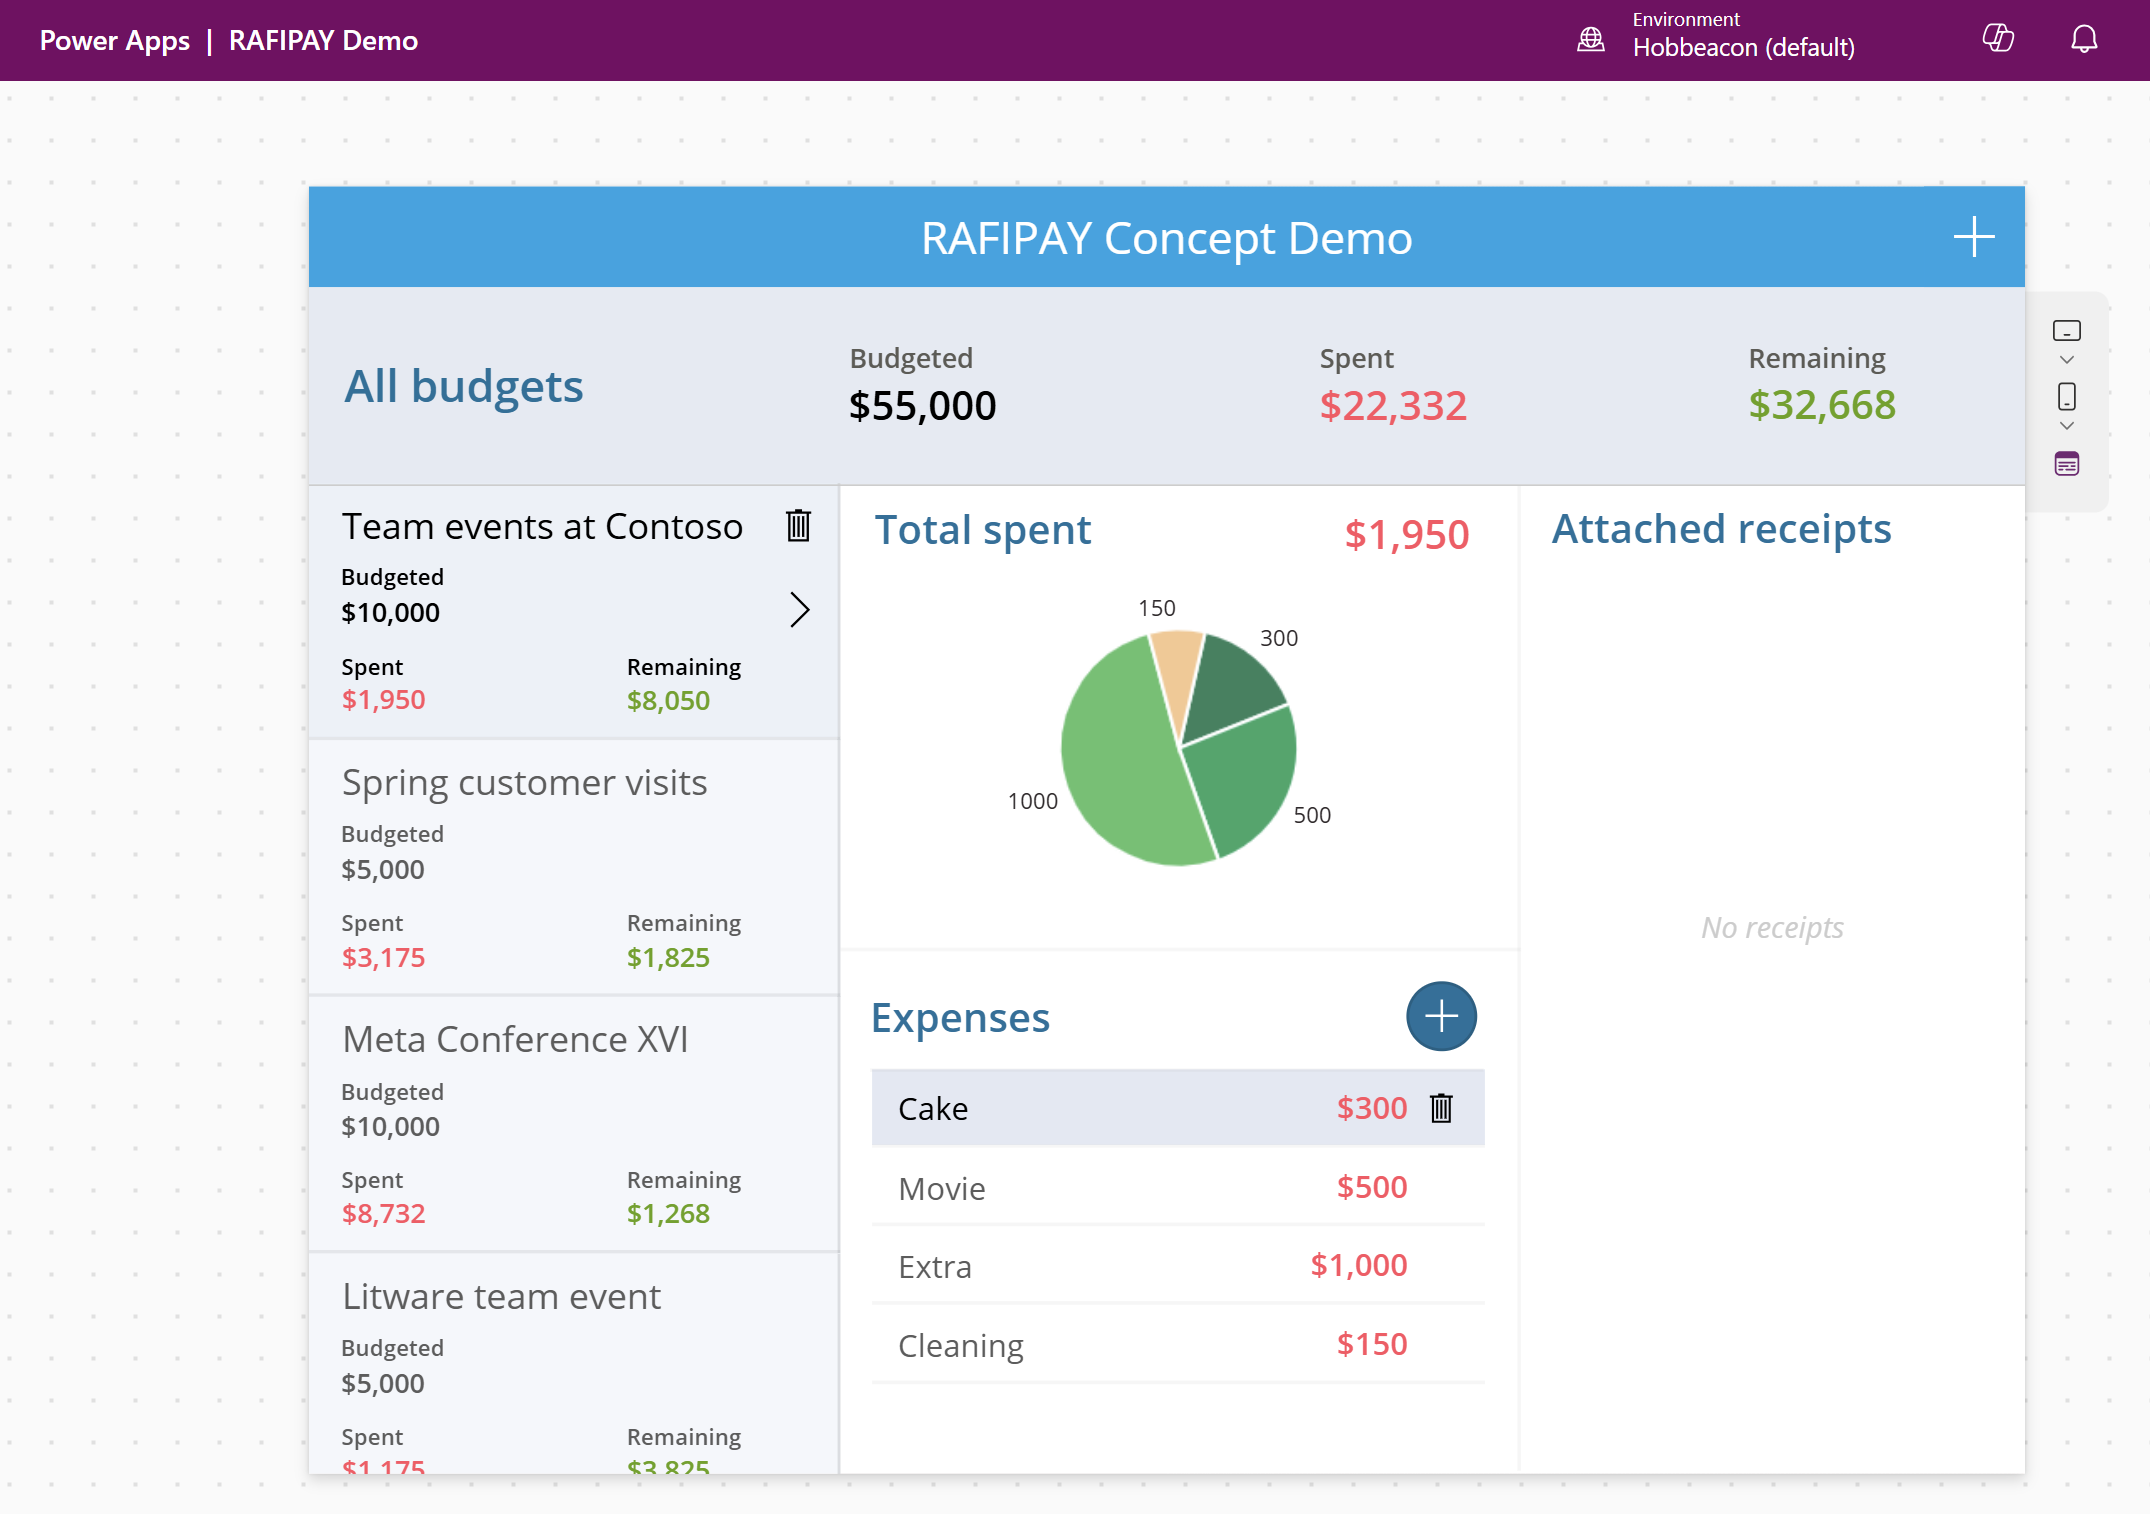The height and width of the screenshot is (1514, 2150).
Task: Select the Litware team event budget
Action: point(574,1364)
